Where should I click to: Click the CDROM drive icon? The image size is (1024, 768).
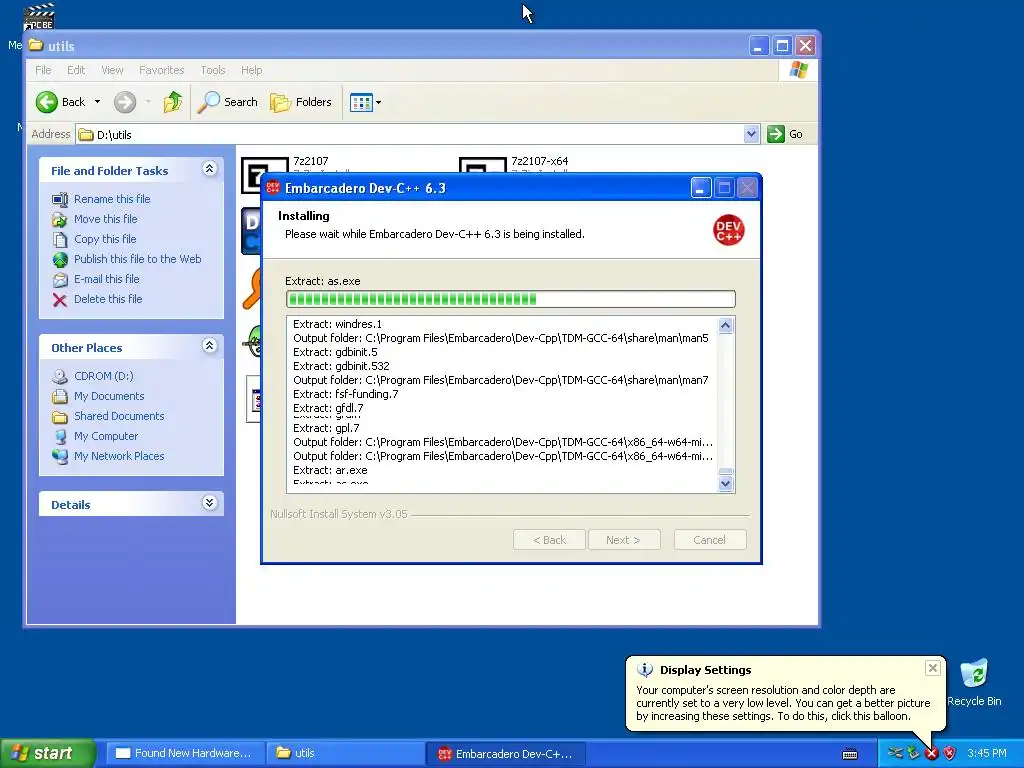60,377
